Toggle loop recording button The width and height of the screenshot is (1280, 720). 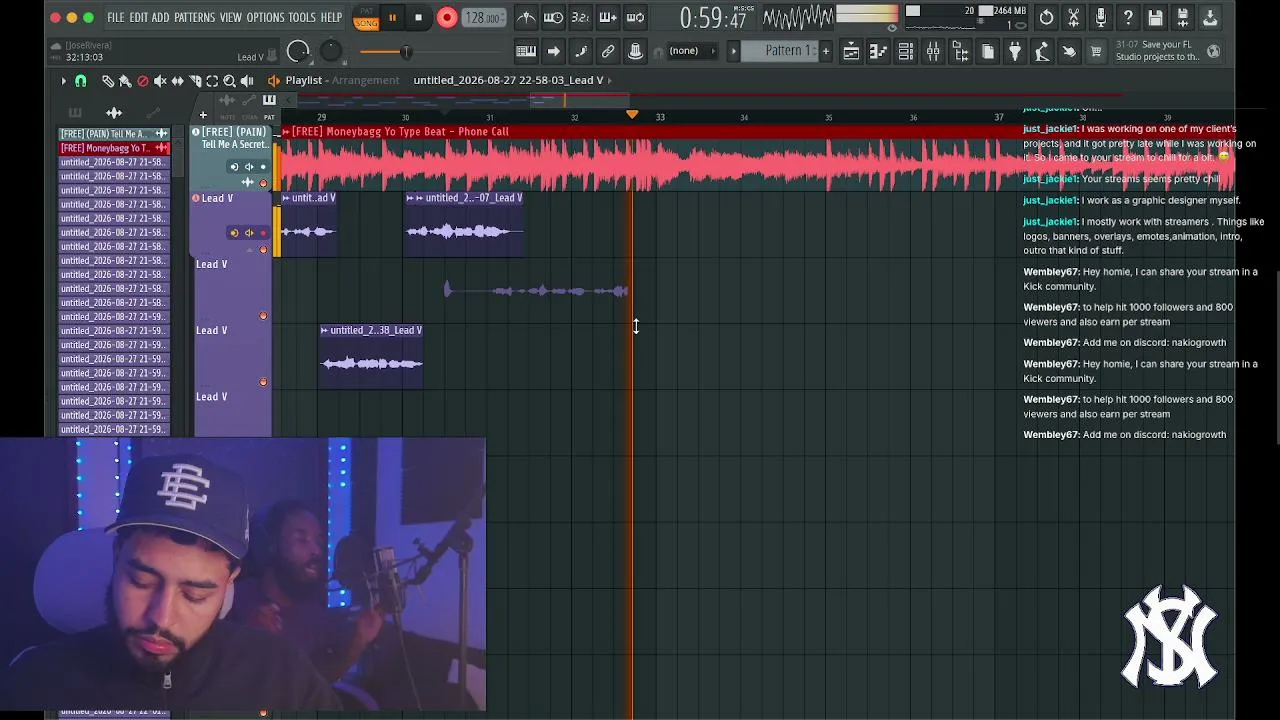pyautogui.click(x=634, y=18)
